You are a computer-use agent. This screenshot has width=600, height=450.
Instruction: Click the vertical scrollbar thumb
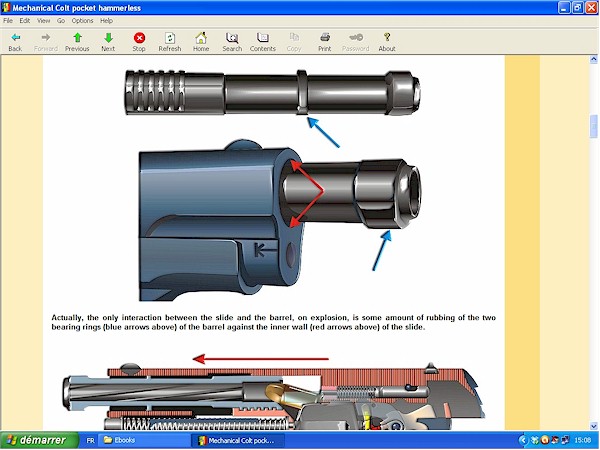[x=593, y=126]
